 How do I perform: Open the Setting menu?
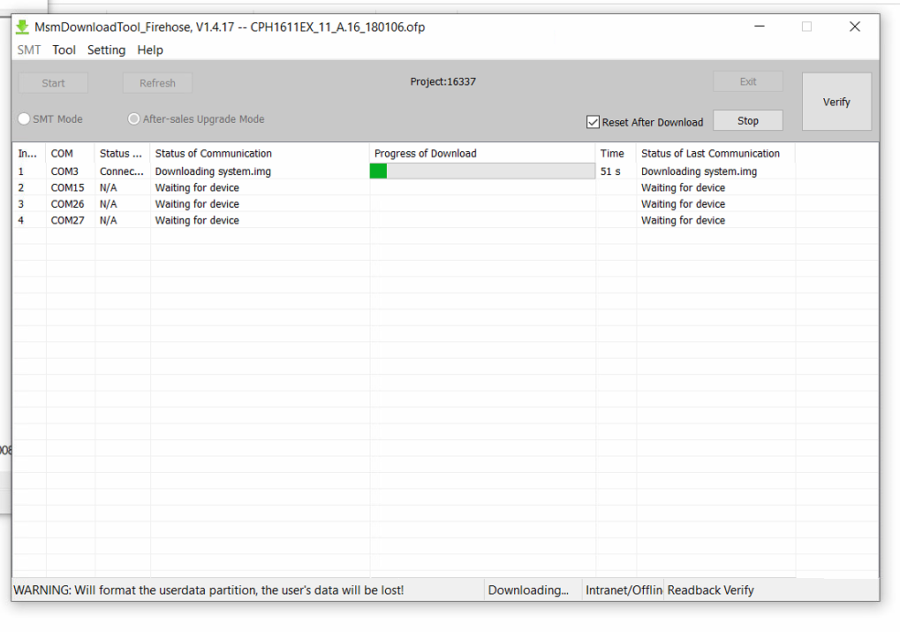click(106, 50)
